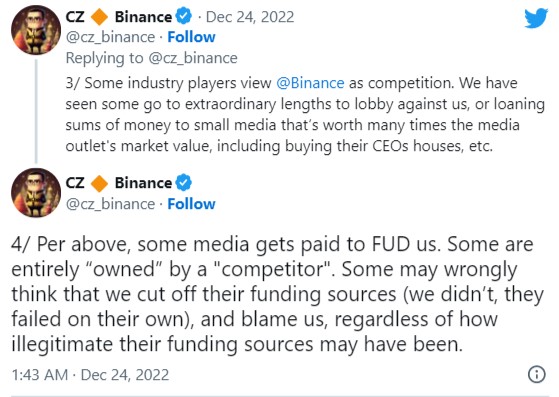This screenshot has height=397, width=559.
Task: Open the @Binance mention link
Action: pyautogui.click(x=310, y=83)
